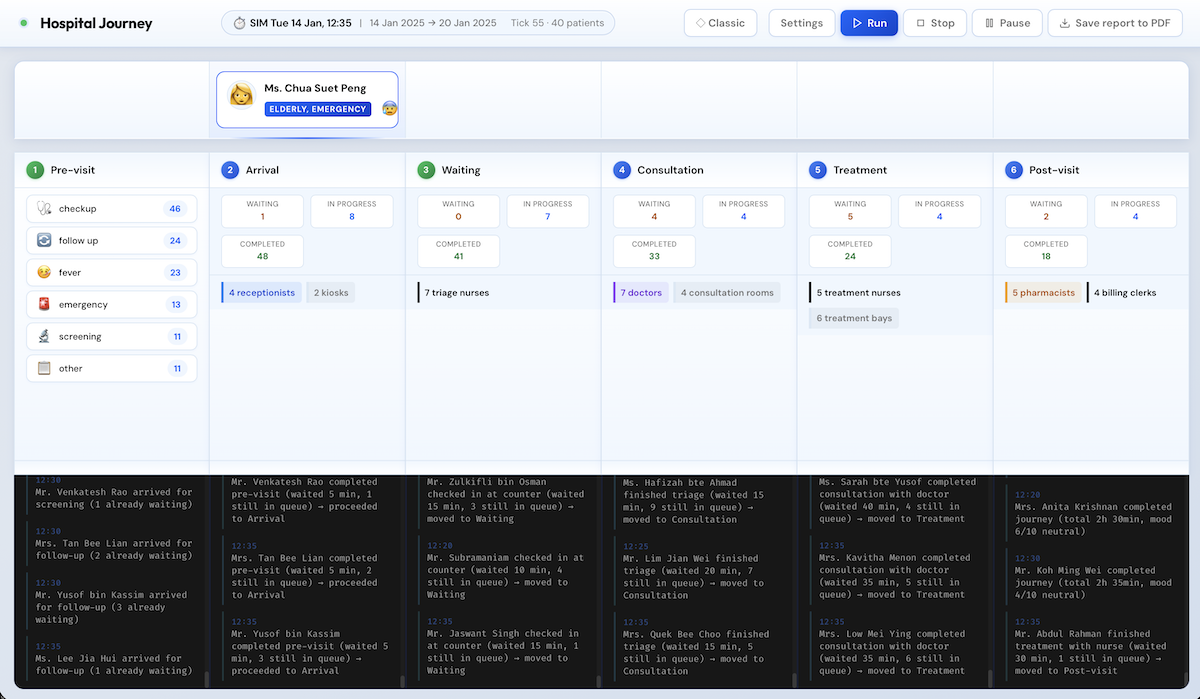Viewport: 1200px width, 699px height.
Task: Click the 7 triage nurses label
Action: coord(455,293)
